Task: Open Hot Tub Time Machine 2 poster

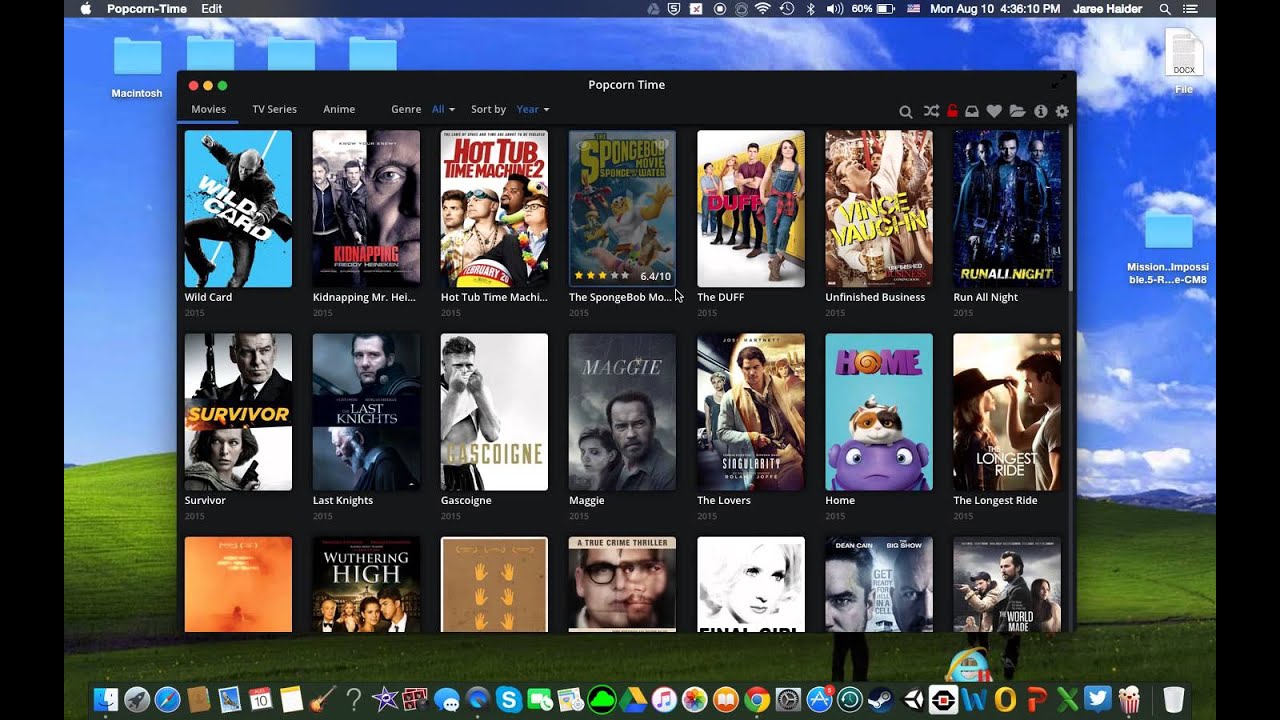Action: [x=494, y=209]
